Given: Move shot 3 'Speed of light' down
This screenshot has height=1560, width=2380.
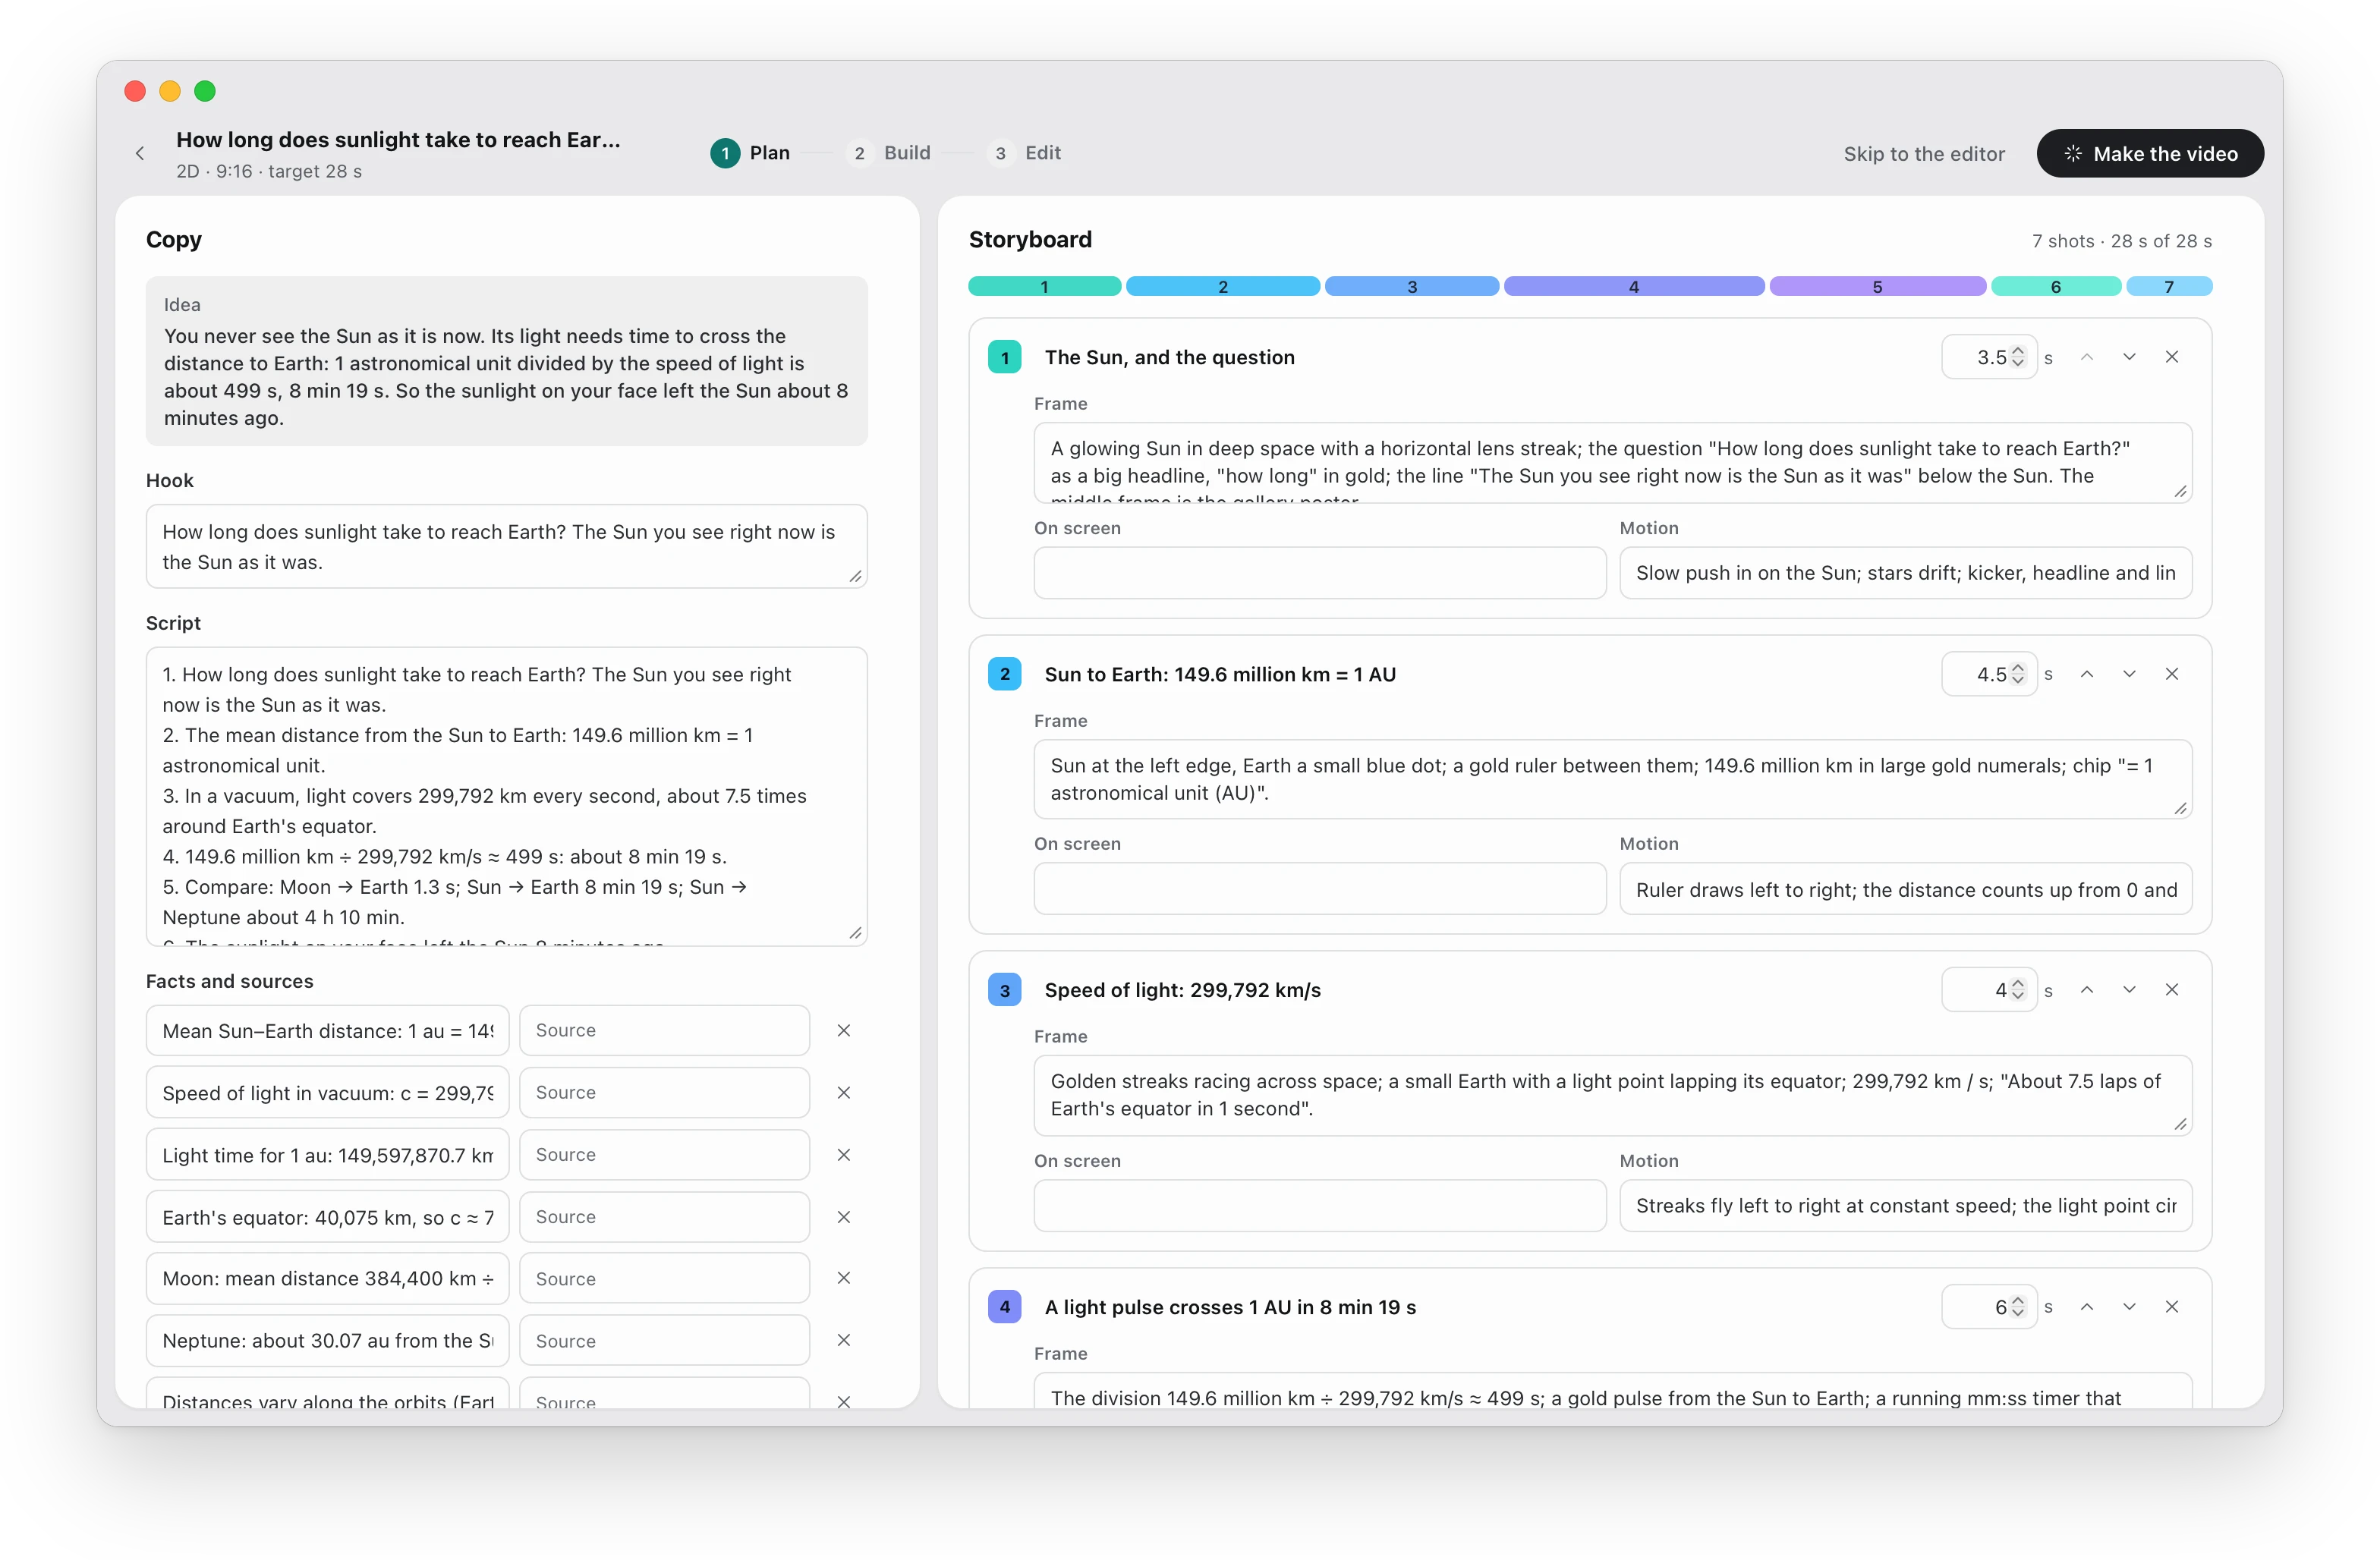Looking at the screenshot, I should pos(2129,990).
